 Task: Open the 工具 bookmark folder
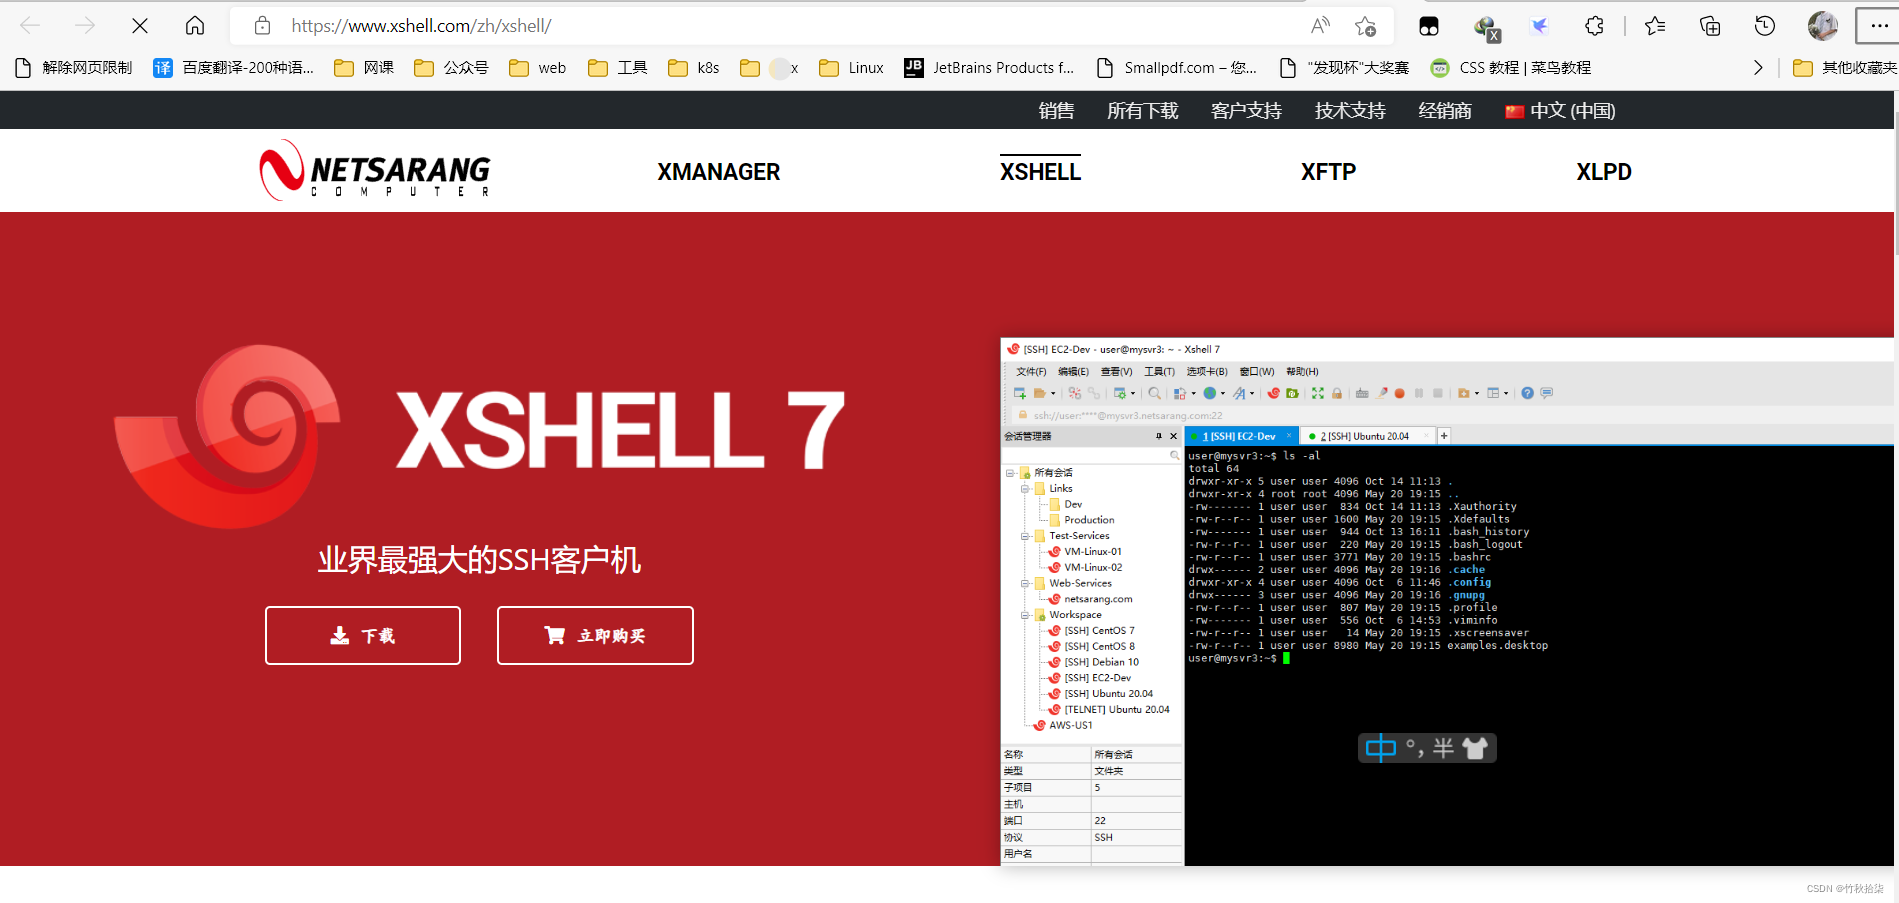(618, 68)
